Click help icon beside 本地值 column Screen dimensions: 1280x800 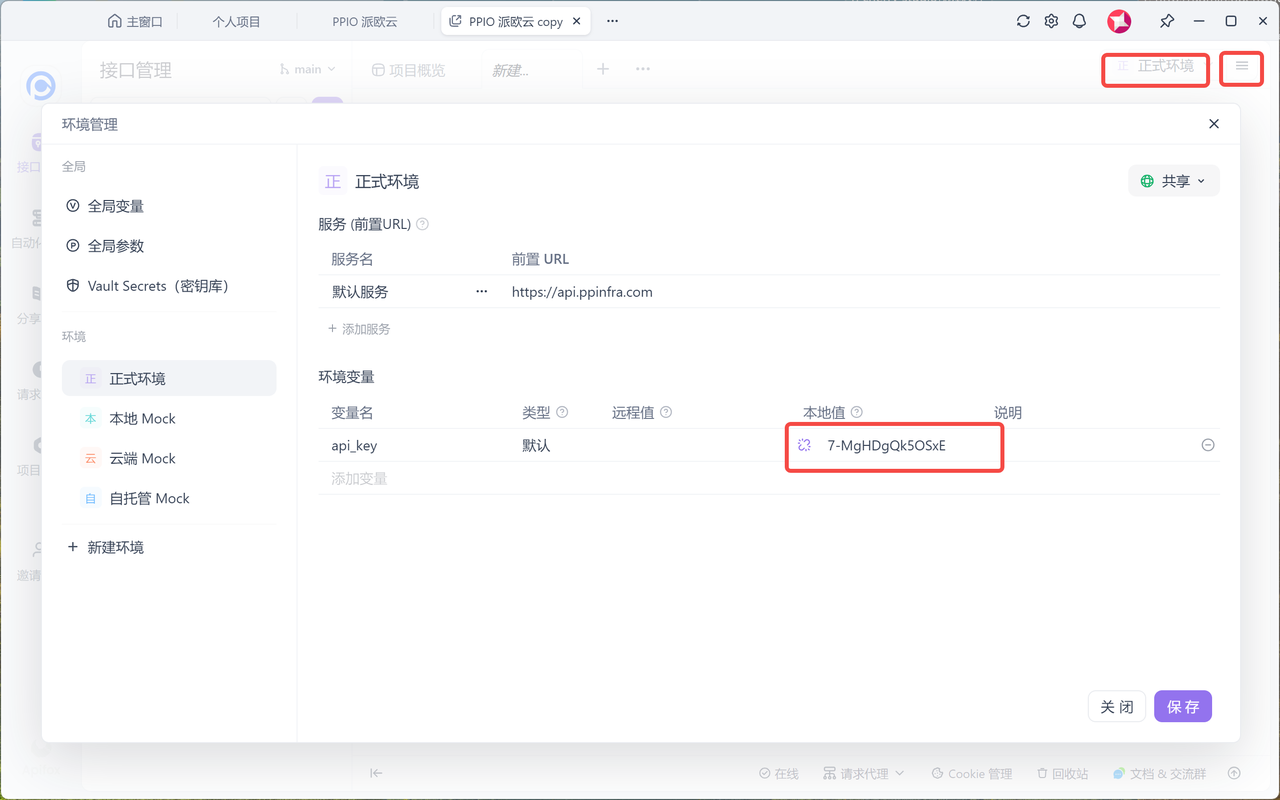[857, 412]
